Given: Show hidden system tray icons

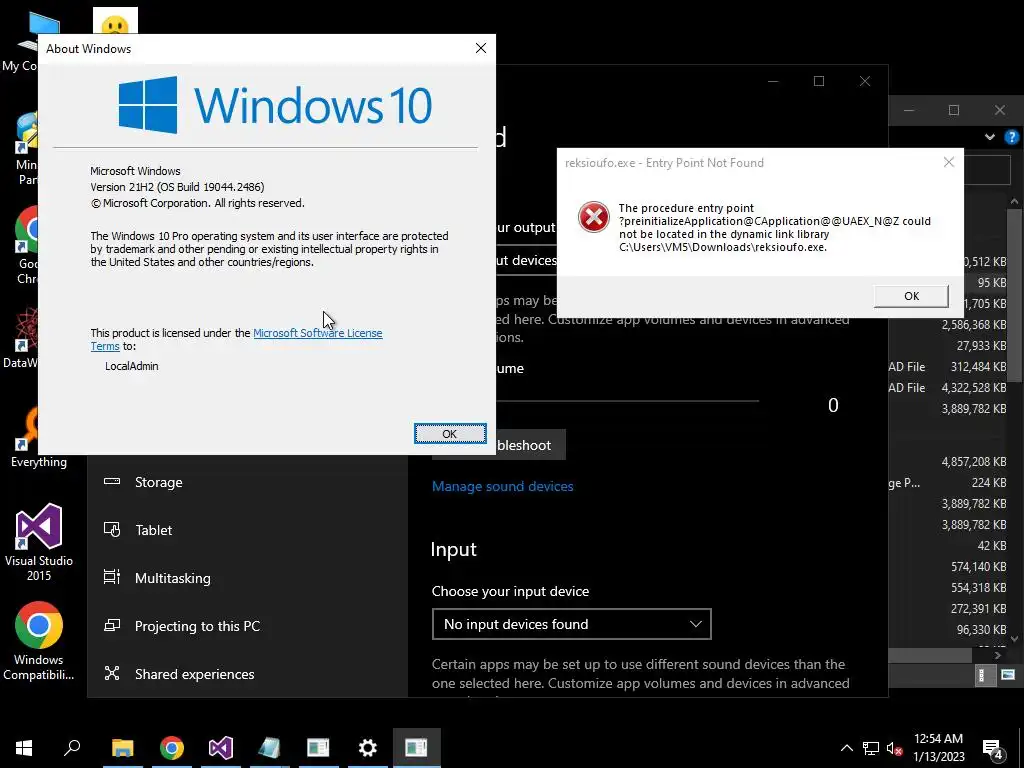Looking at the screenshot, I should click(x=846, y=748).
